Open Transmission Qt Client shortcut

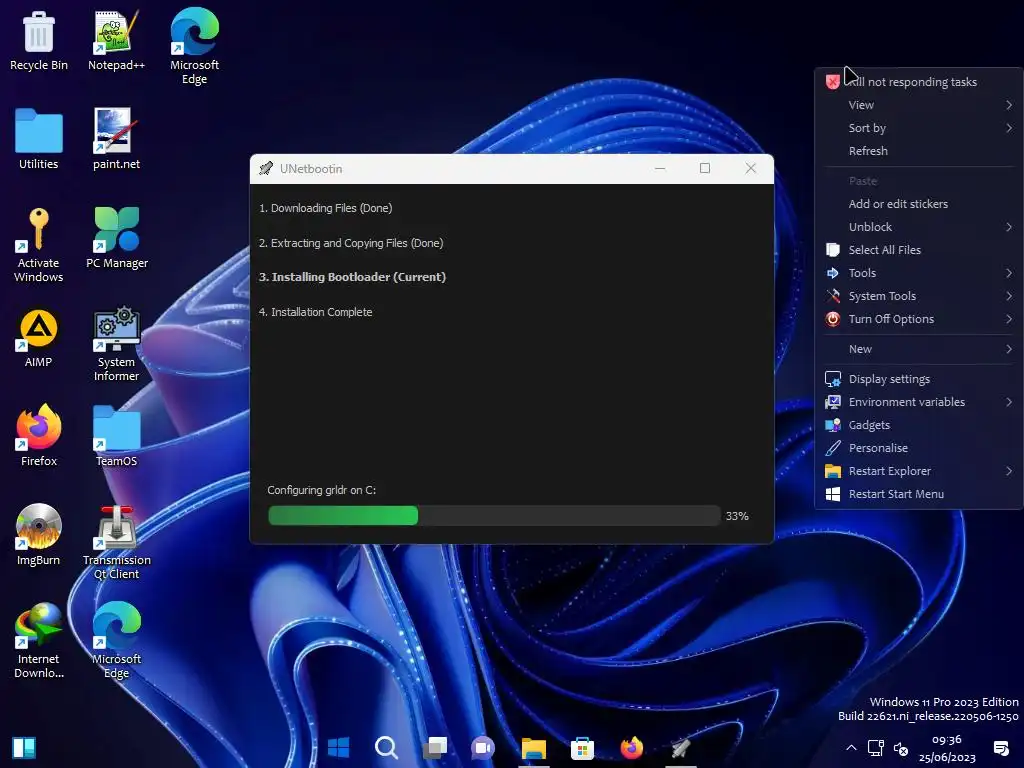pyautogui.click(x=116, y=543)
